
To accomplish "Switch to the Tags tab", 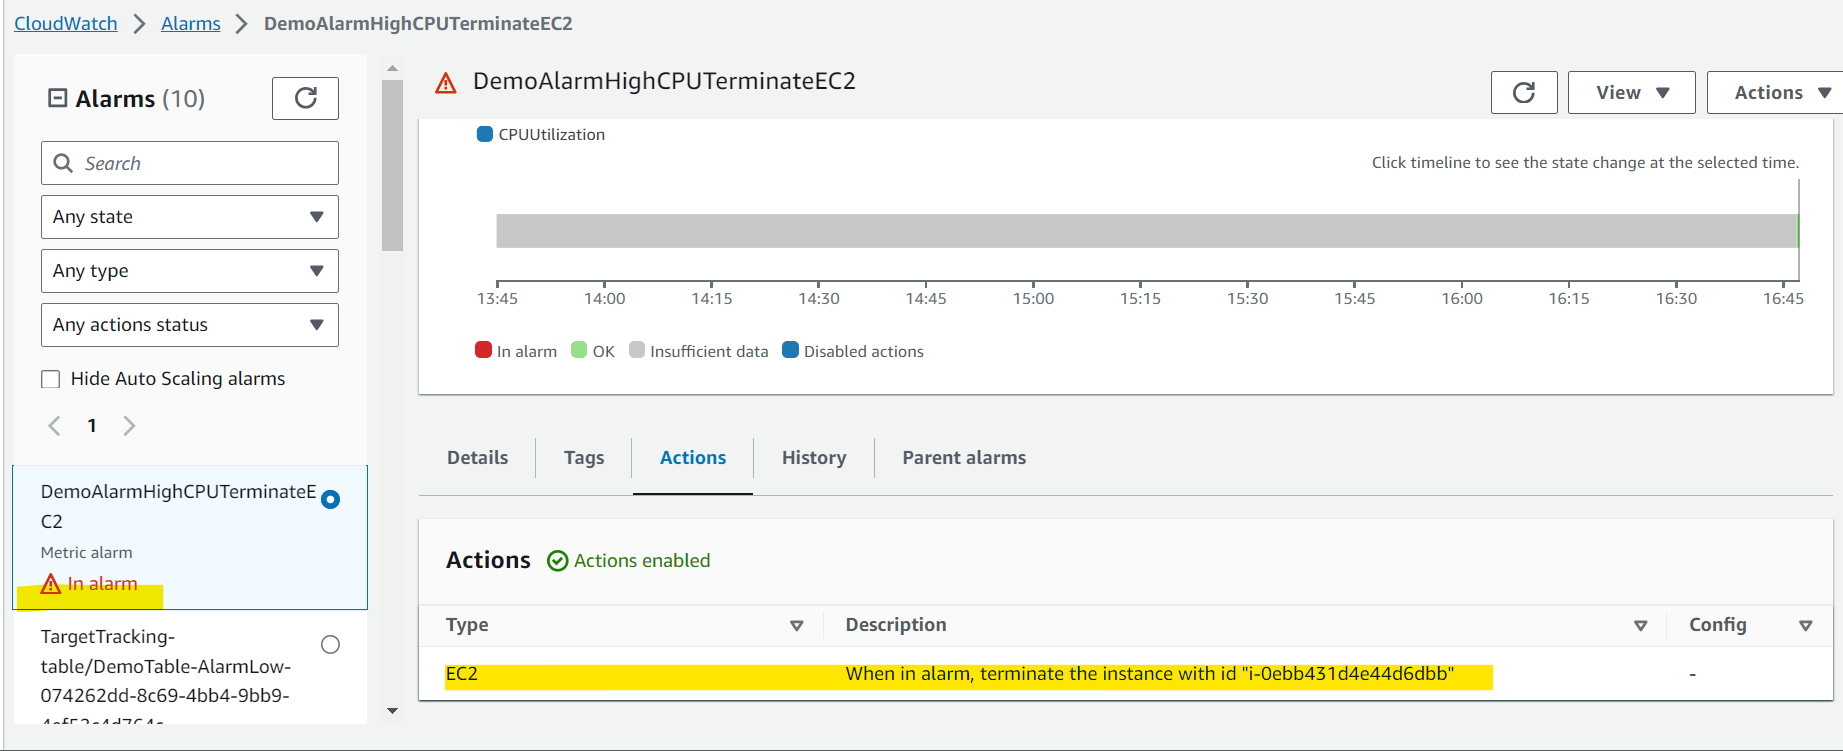I will [584, 458].
